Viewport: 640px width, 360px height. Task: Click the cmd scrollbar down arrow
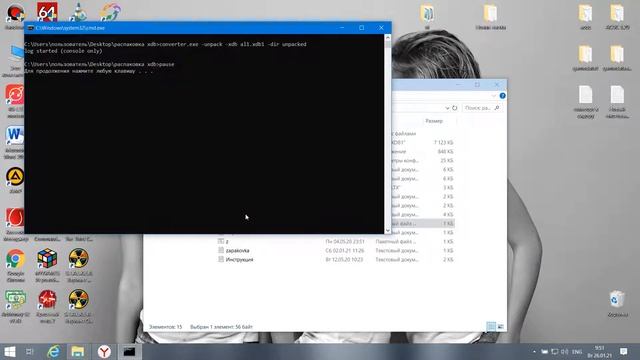[387, 230]
